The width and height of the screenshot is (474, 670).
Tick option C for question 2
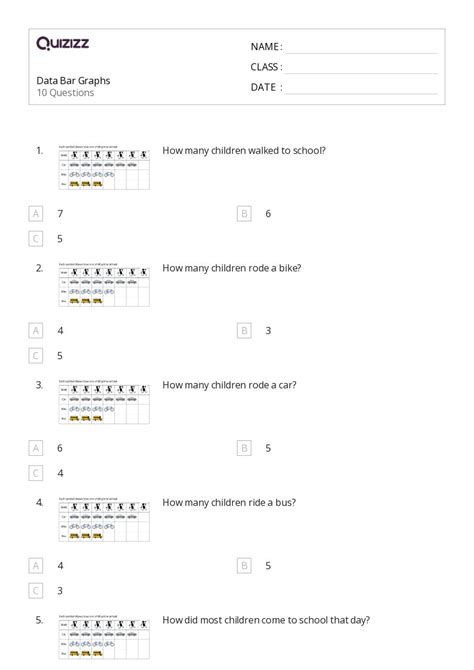click(35, 356)
